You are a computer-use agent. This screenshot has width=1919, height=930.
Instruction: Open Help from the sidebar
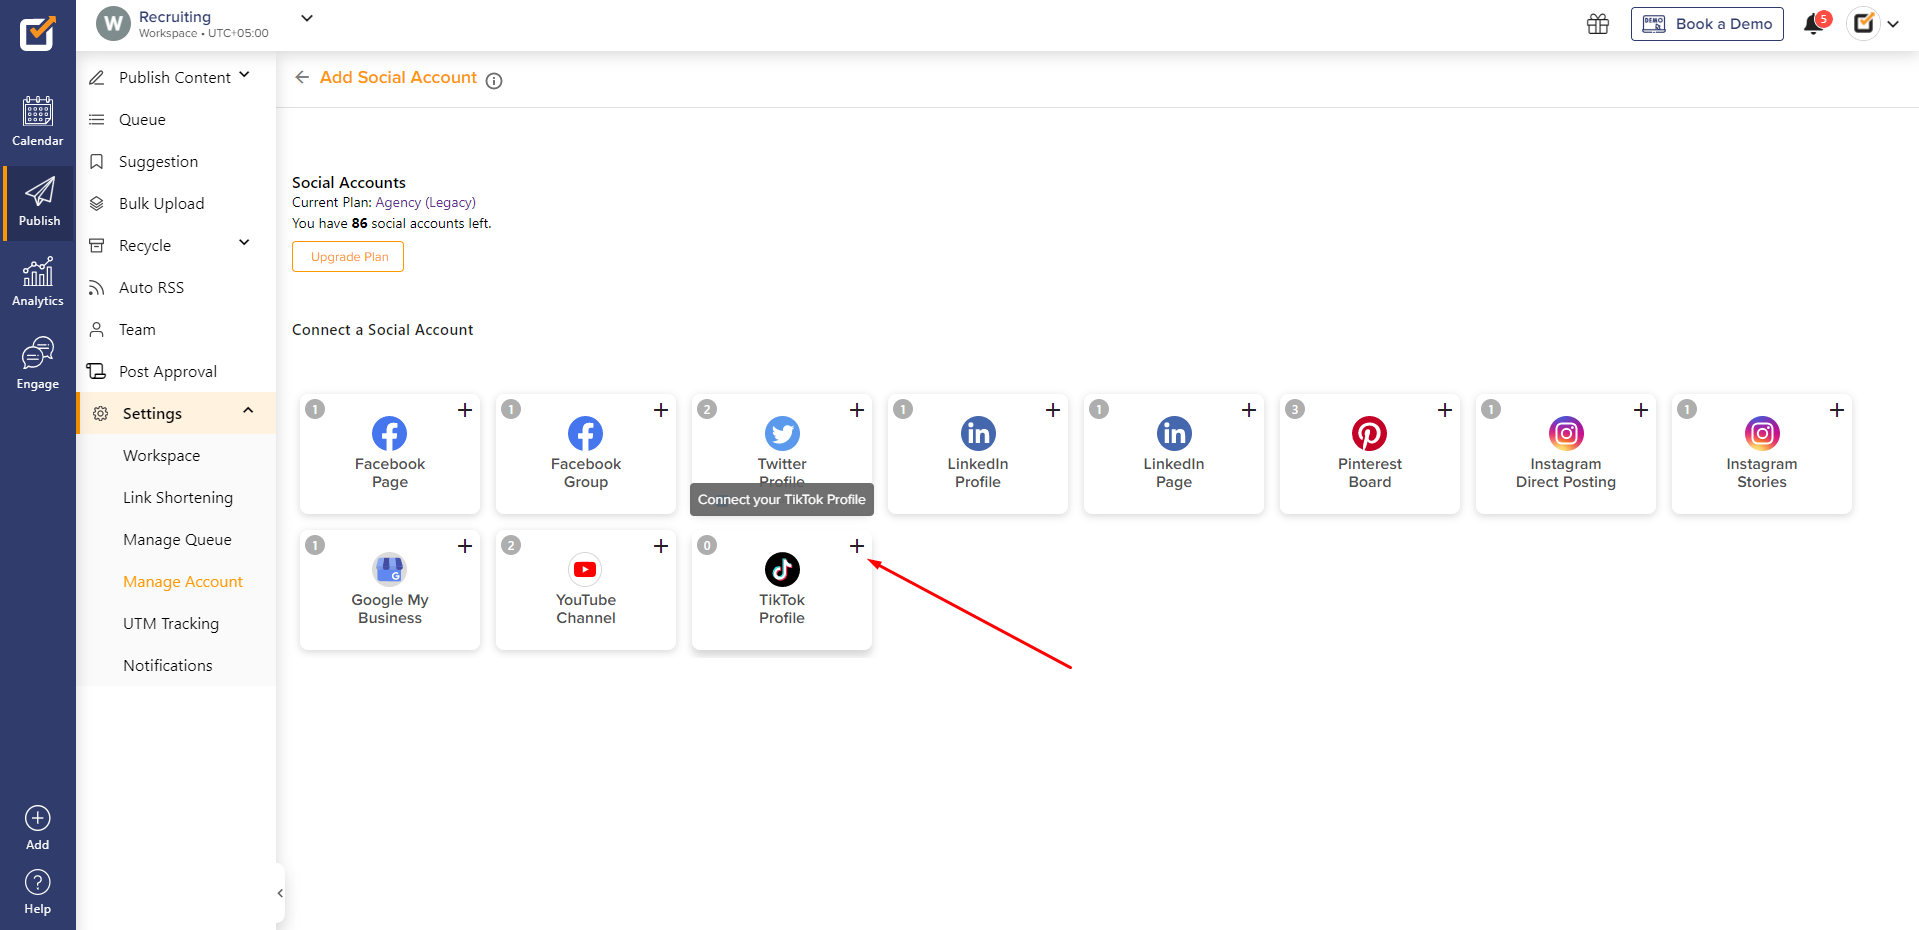coord(38,892)
